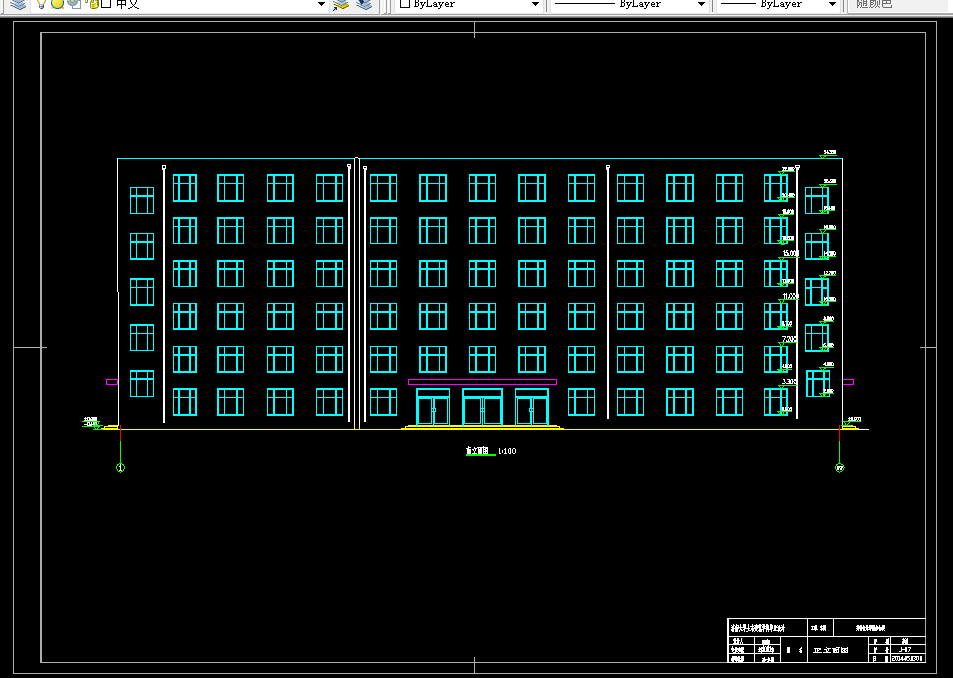Click the 15.000 elevation mark

(x=790, y=253)
